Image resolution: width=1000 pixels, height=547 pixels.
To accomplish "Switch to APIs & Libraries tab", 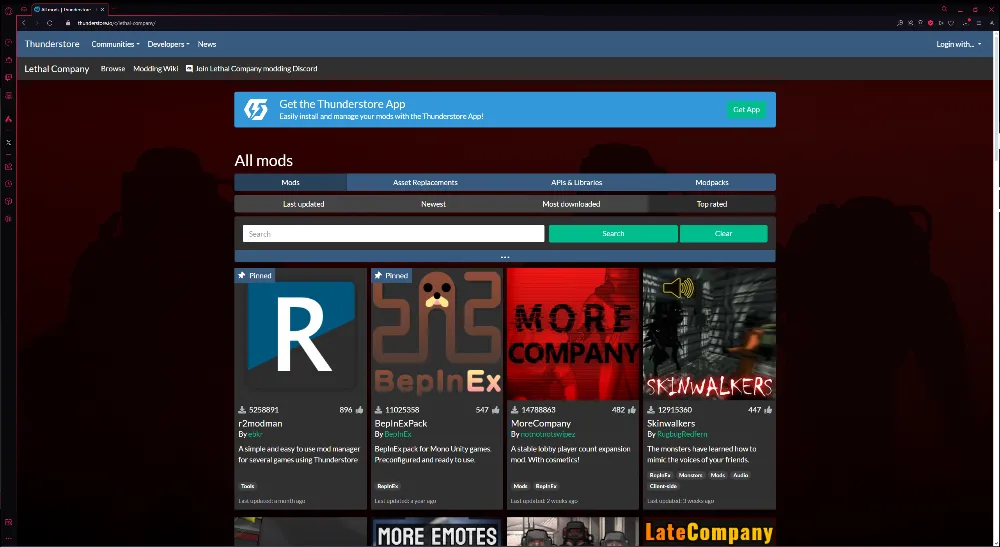I will click(577, 182).
